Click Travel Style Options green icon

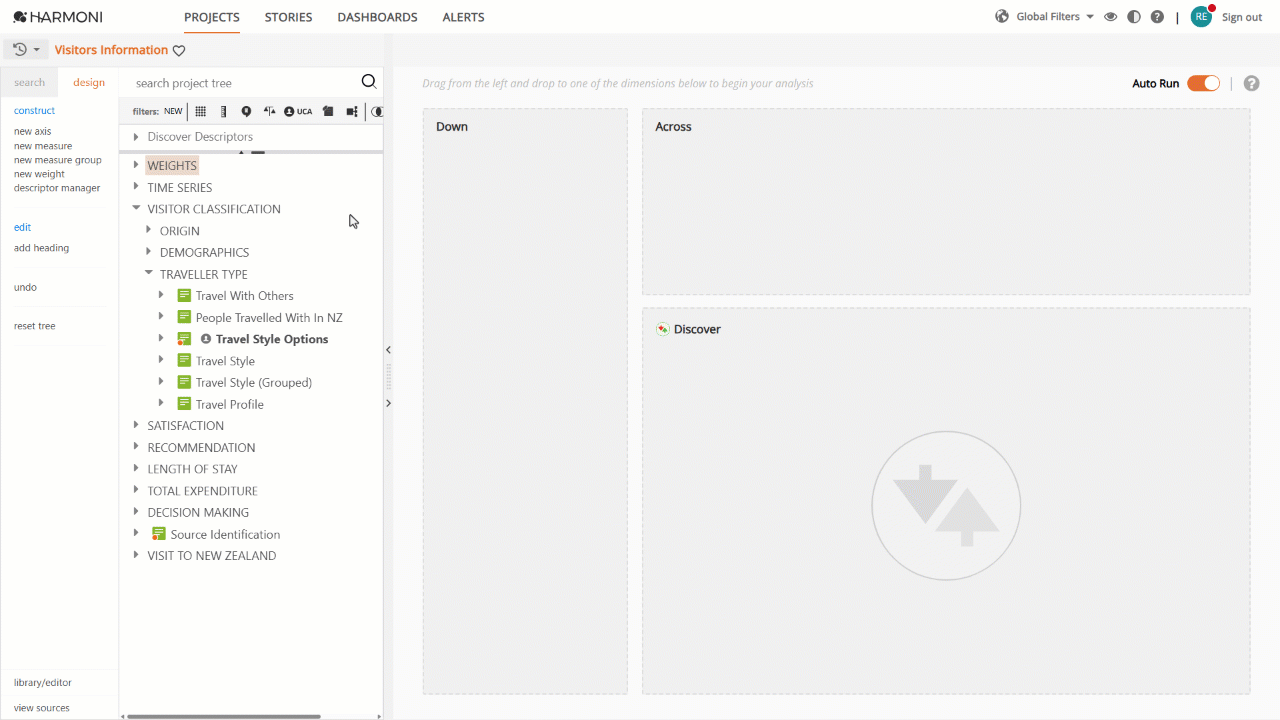(x=184, y=339)
